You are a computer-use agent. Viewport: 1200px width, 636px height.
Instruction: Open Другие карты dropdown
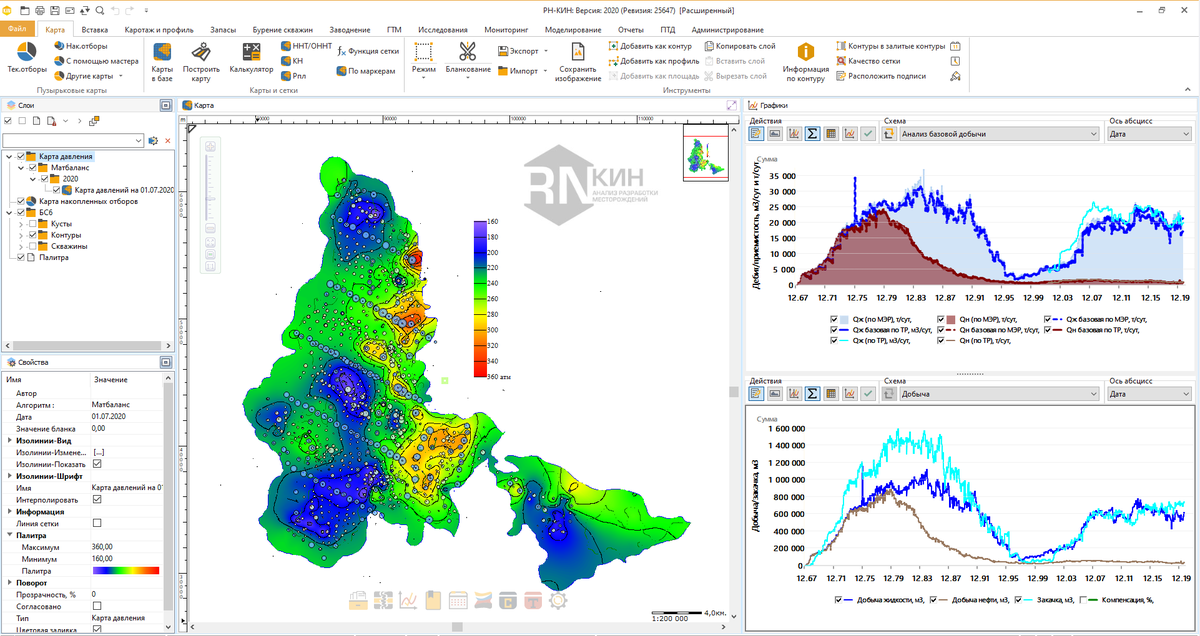[x=88, y=76]
